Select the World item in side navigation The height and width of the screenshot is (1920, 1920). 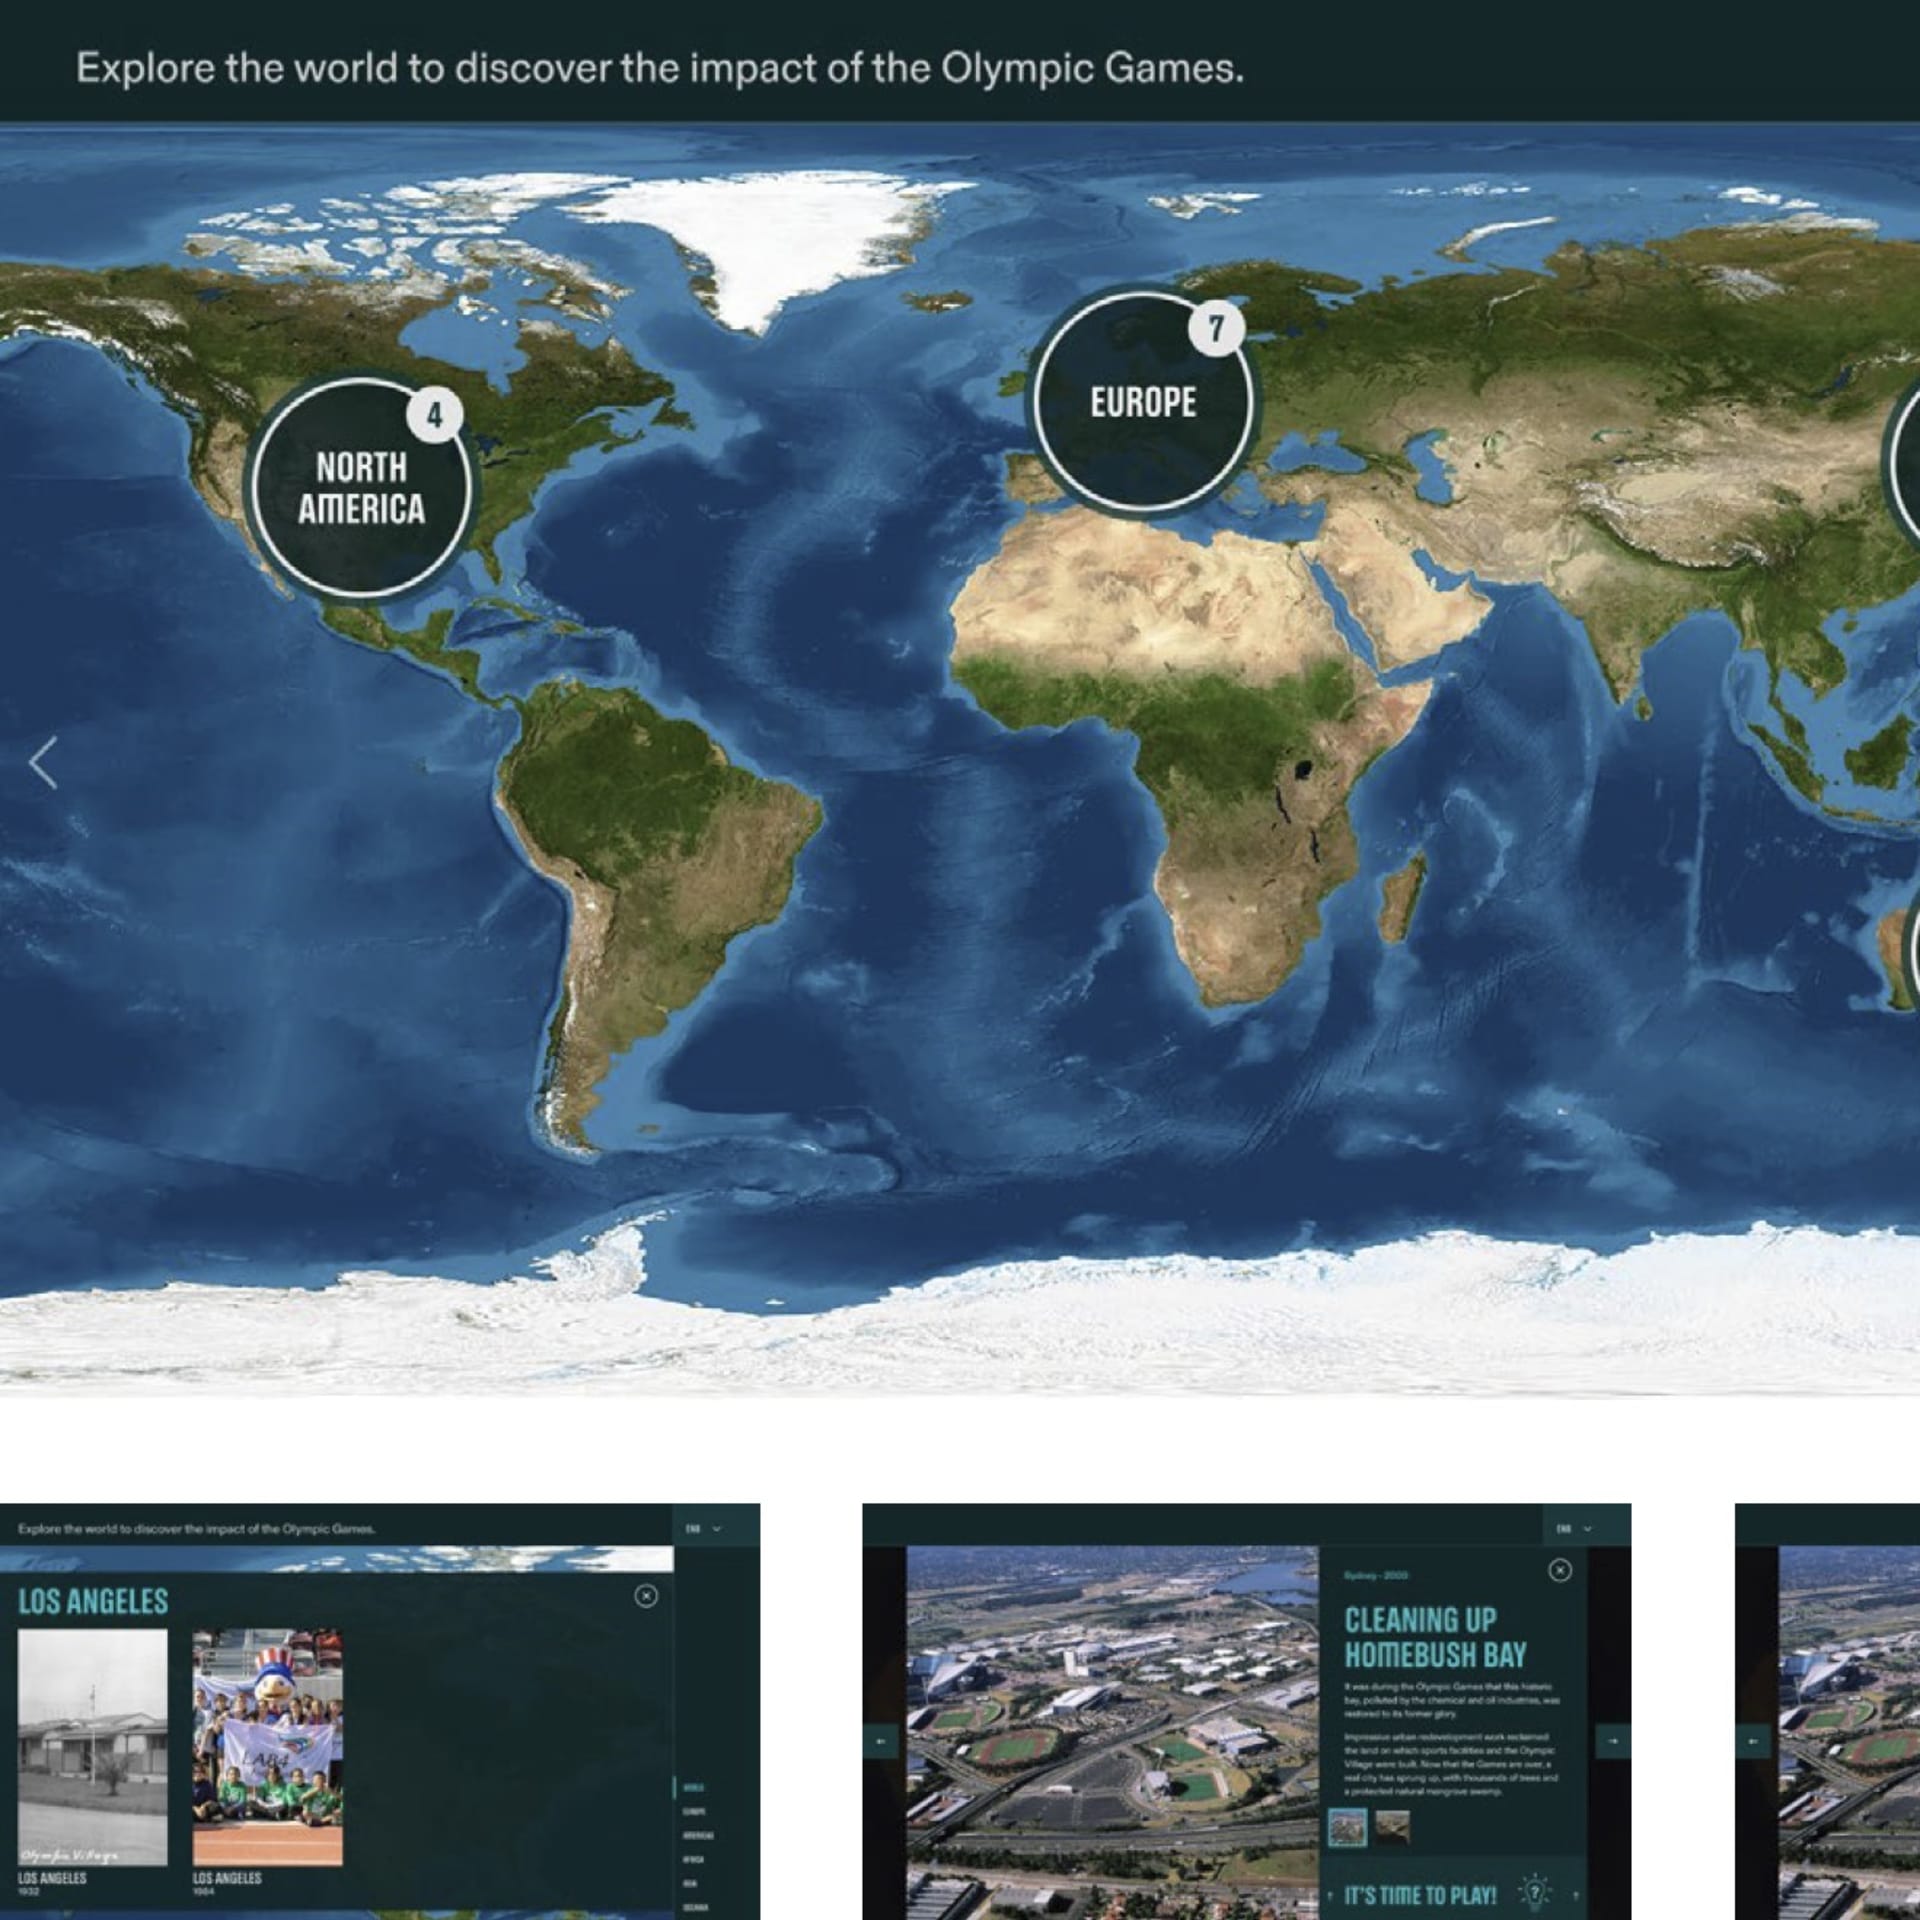coord(694,1787)
